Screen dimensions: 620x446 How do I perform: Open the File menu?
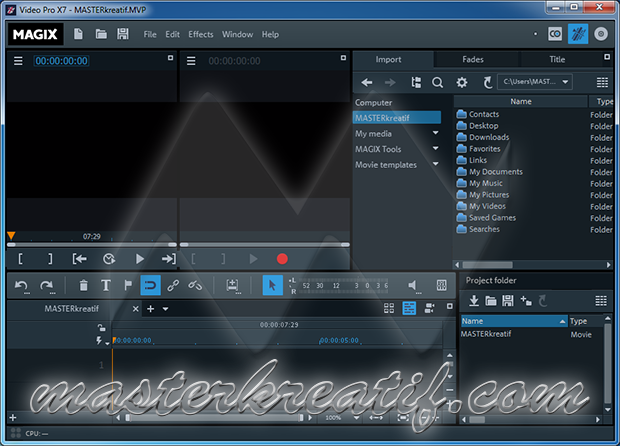[150, 34]
